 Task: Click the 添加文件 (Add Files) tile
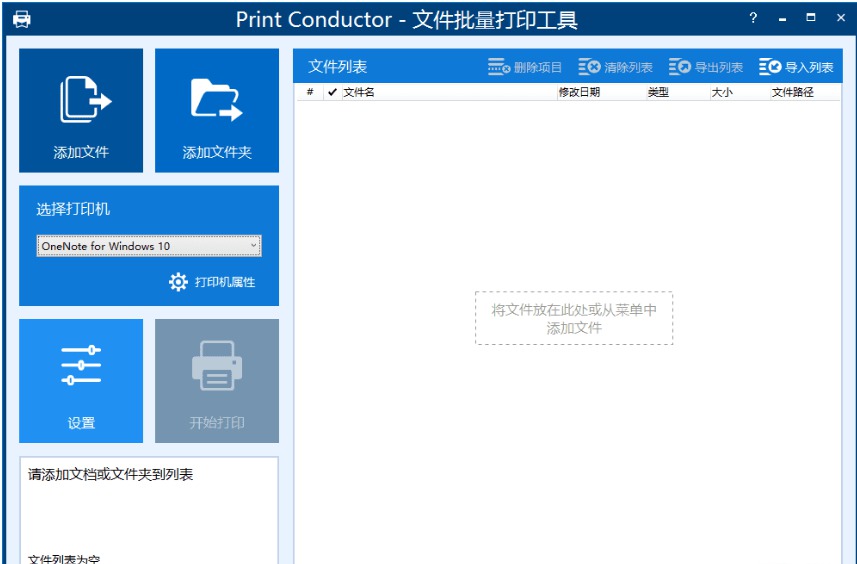[x=81, y=110]
